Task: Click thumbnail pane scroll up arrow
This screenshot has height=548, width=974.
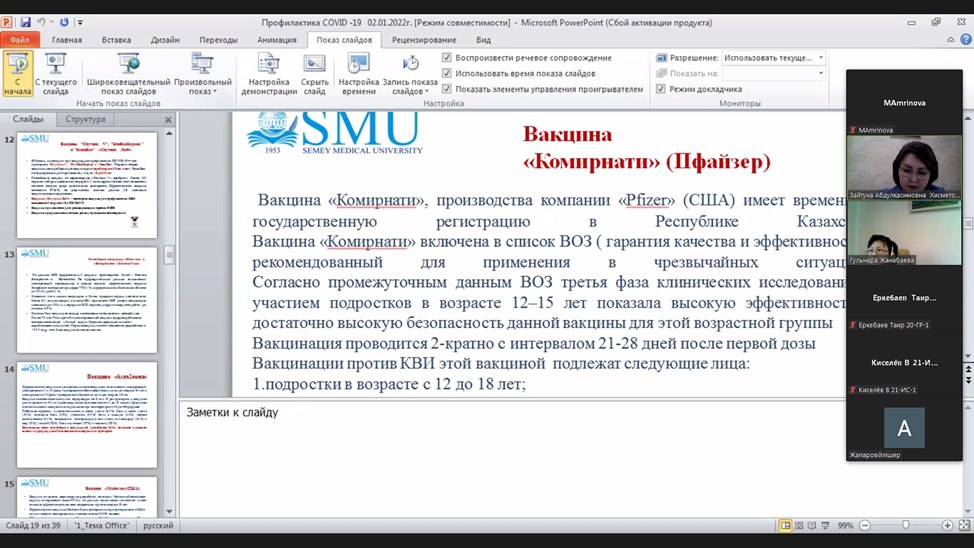Action: 169,134
